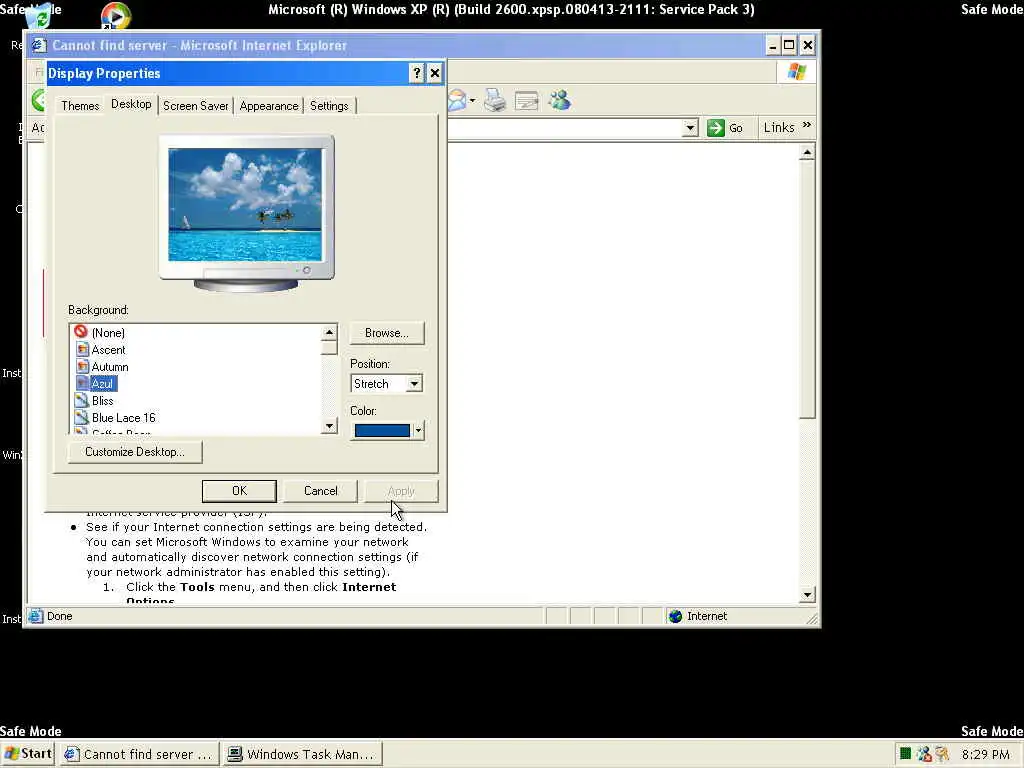Click the Apply button
1024x768 pixels.
point(401,491)
